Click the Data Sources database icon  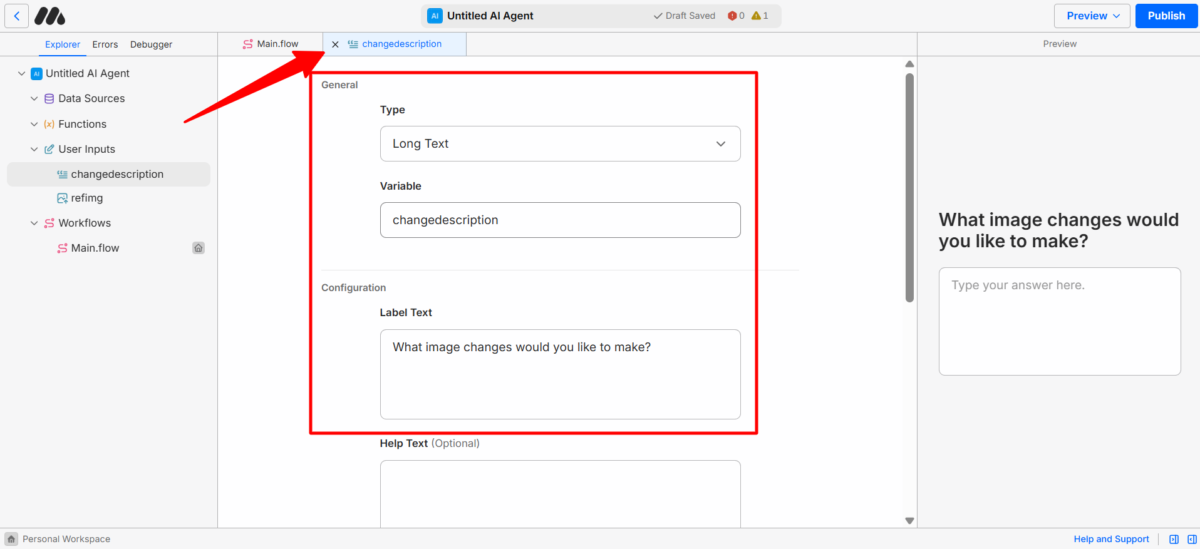pos(49,99)
